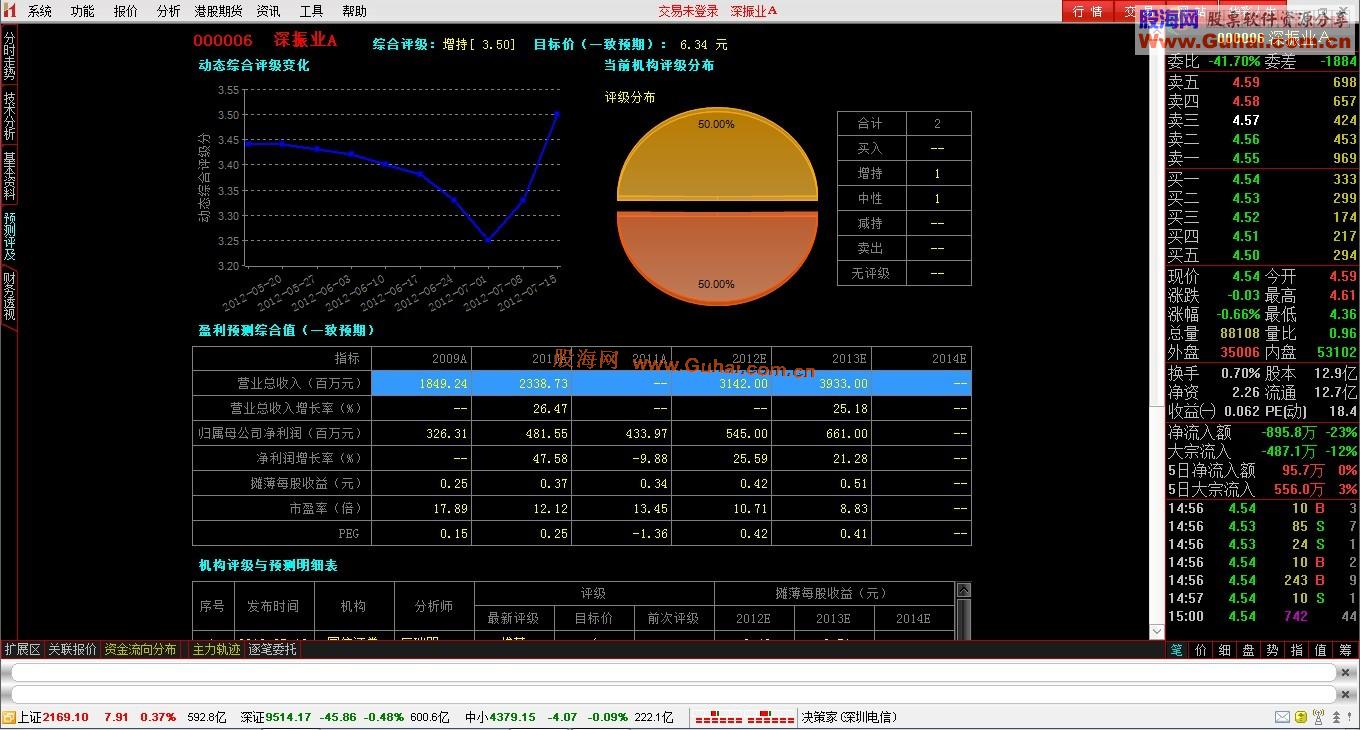
Task: Select the 预测评级 side tab
Action: click(9, 236)
